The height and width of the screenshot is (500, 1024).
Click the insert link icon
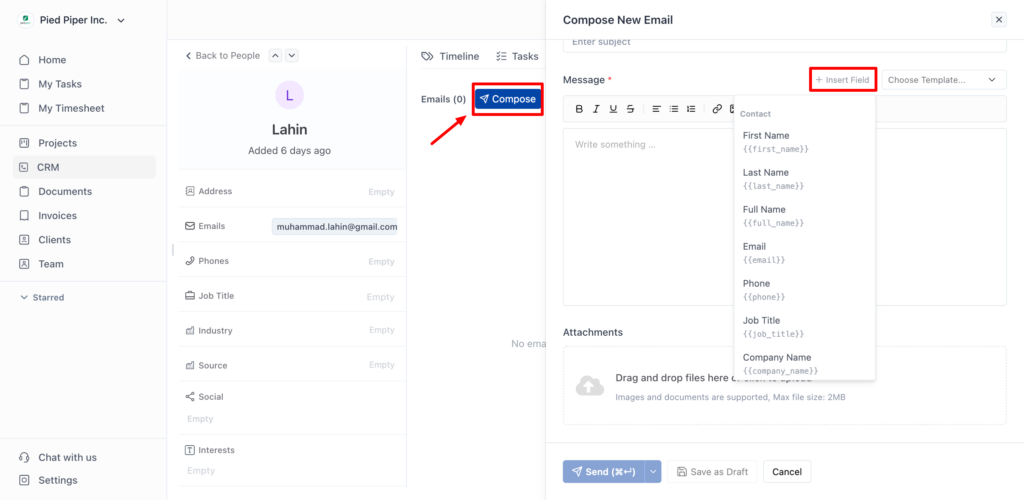pos(717,109)
